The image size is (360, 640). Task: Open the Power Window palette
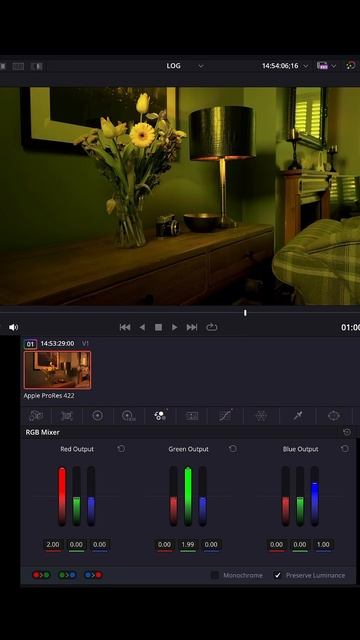334,416
